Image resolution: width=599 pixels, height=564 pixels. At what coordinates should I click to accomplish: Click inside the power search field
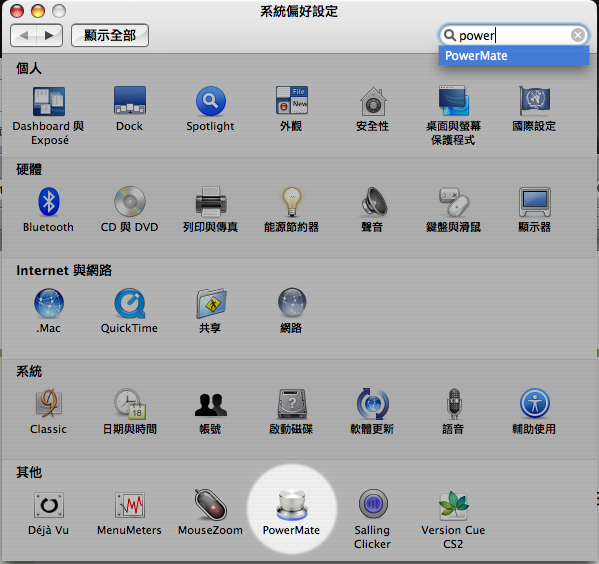tap(514, 35)
